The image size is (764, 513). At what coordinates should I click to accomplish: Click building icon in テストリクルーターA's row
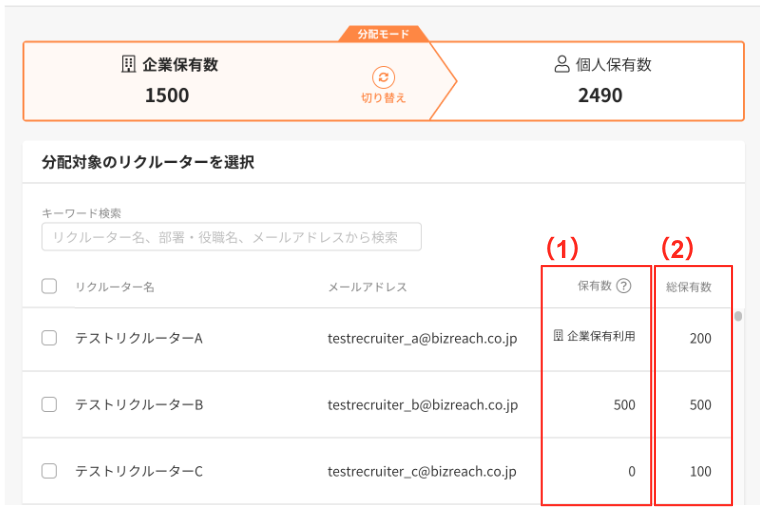(x=558, y=337)
